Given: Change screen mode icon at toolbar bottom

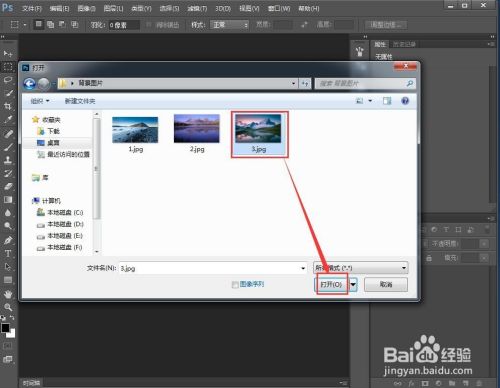Looking at the screenshot, I should (8, 359).
